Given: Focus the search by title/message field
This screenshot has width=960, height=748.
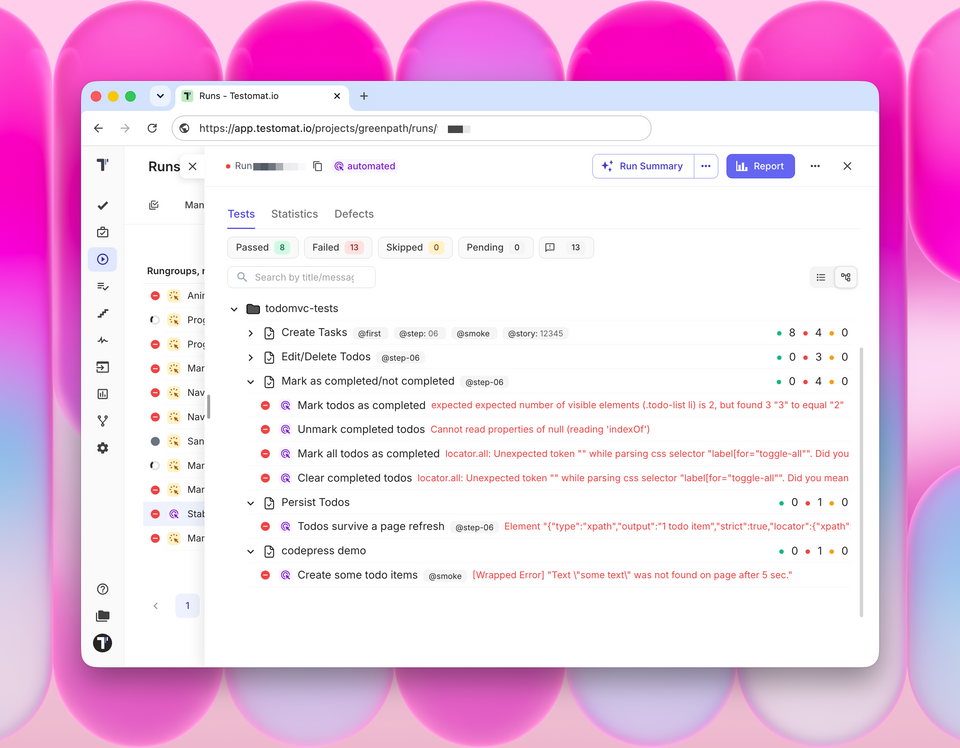Looking at the screenshot, I should (x=301, y=277).
